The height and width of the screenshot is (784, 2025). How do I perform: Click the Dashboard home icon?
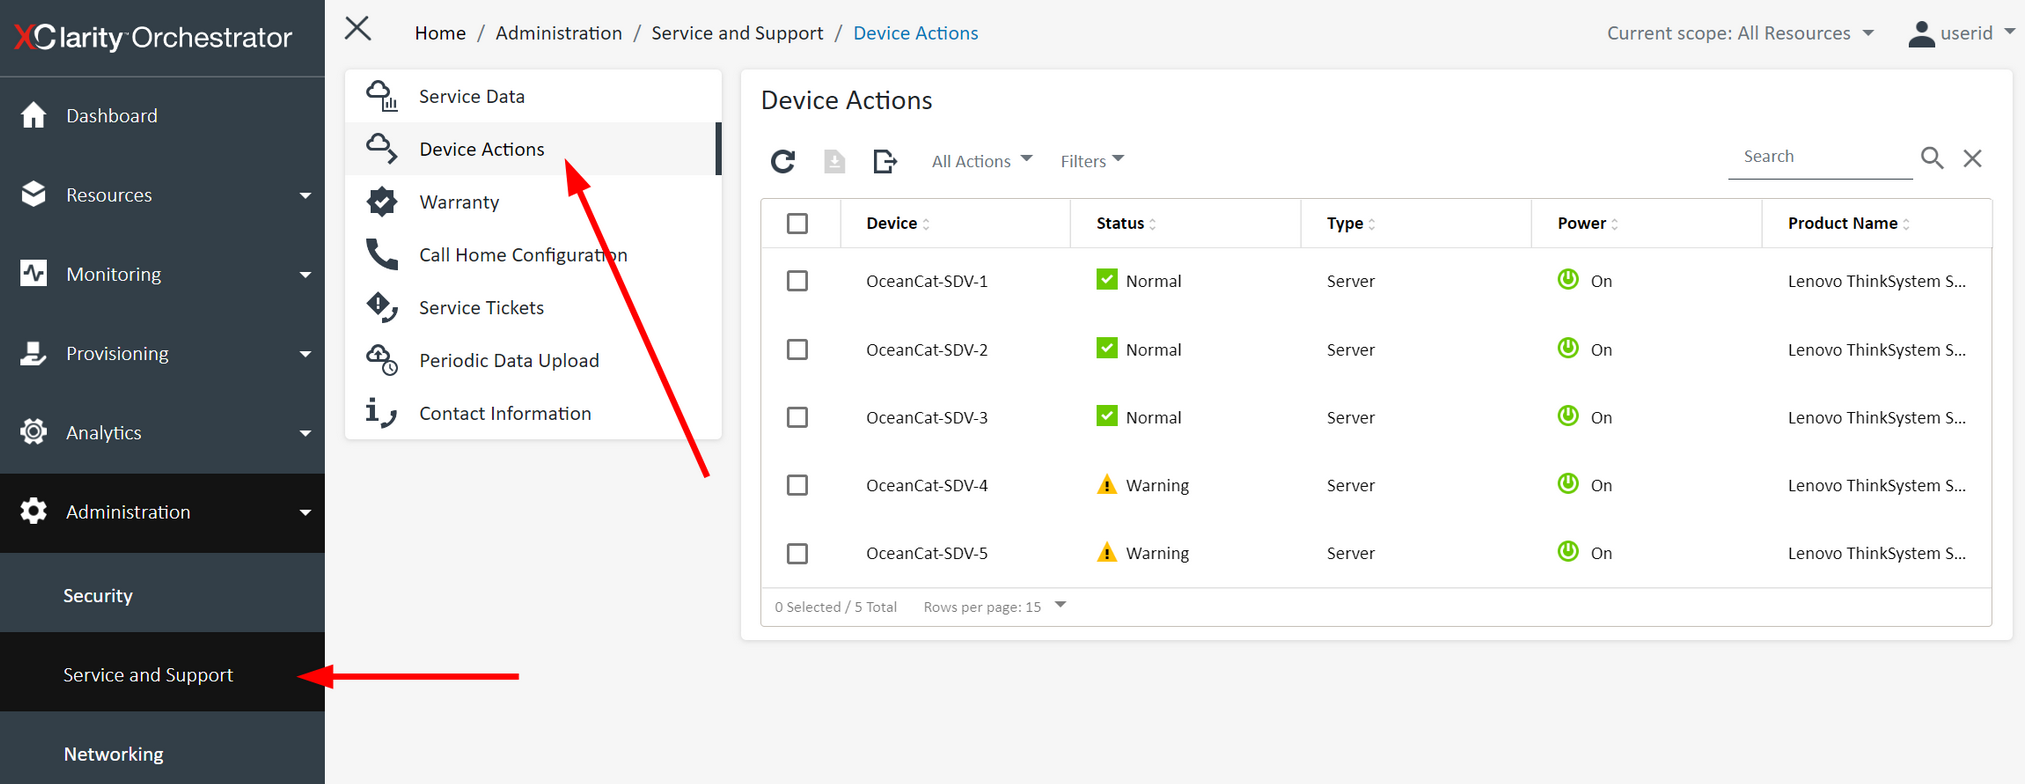pos(33,115)
